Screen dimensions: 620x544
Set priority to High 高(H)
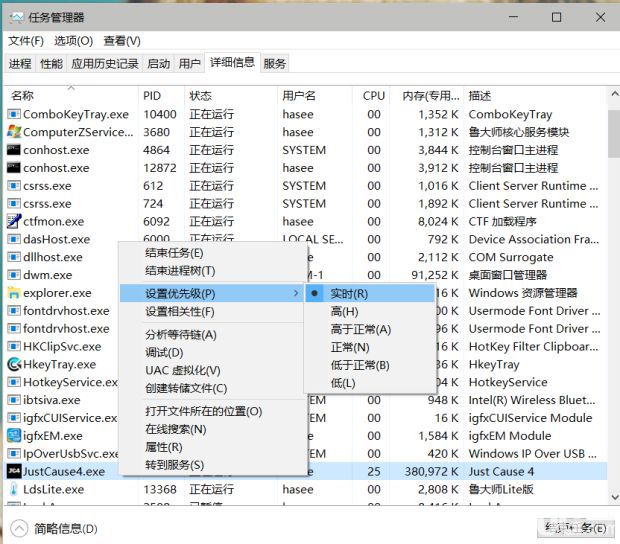[x=370, y=312]
